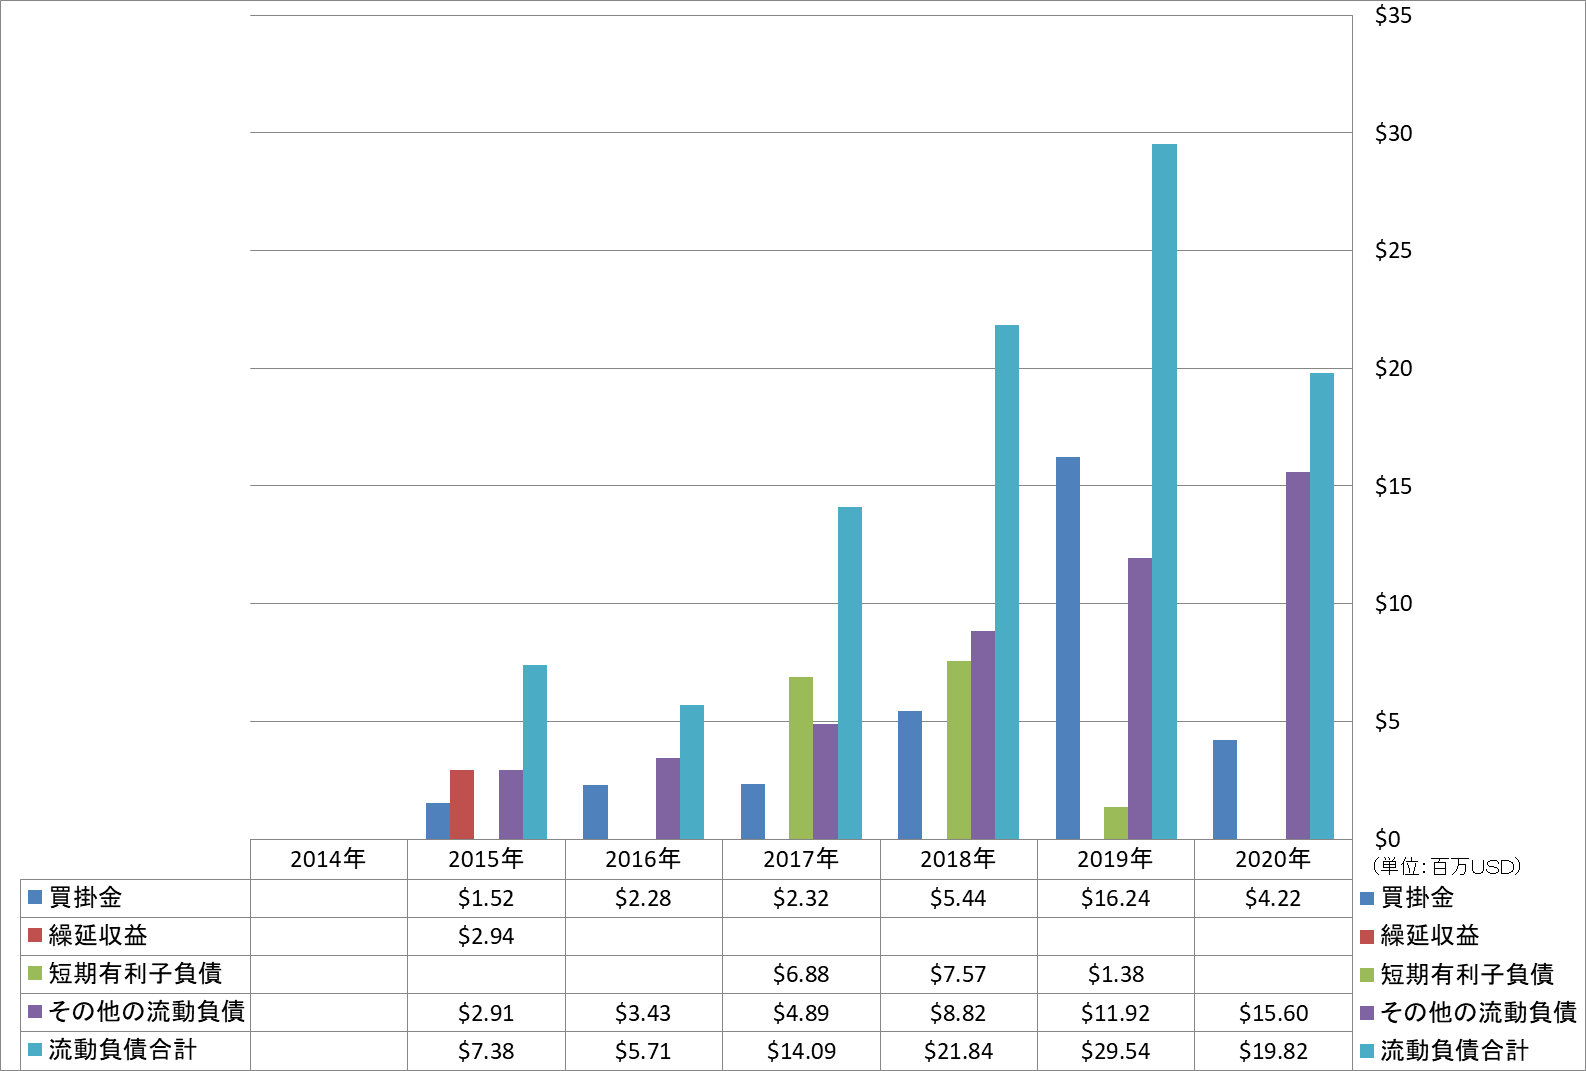The width and height of the screenshot is (1586, 1071).
Task: Click the purple bar for 2020
Action: tap(1298, 655)
